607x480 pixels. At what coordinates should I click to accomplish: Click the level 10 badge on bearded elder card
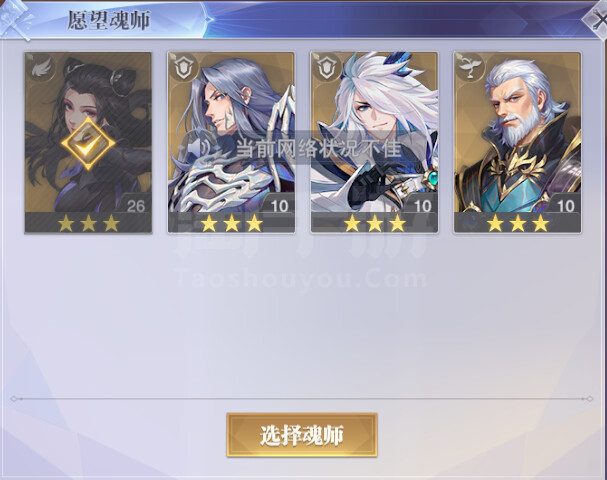click(x=566, y=205)
